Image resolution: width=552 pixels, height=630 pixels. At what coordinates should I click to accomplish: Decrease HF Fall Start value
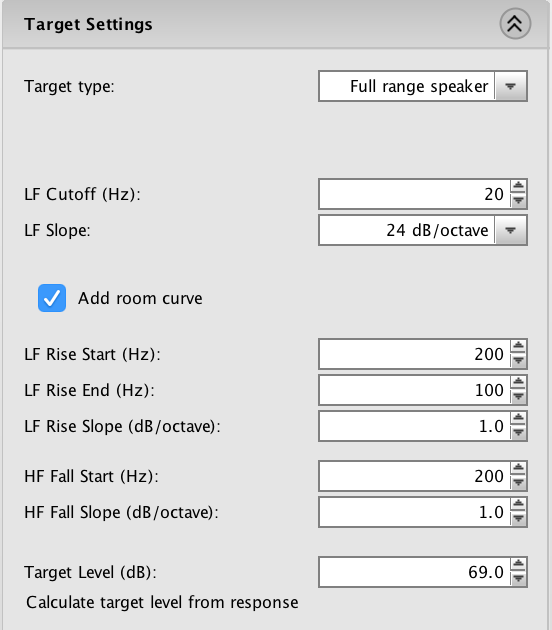519,483
